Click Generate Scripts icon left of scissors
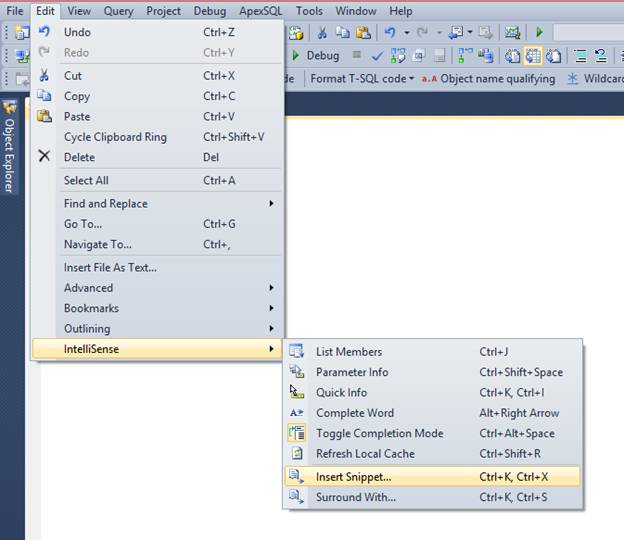Image resolution: width=624 pixels, height=540 pixels. tap(296, 33)
